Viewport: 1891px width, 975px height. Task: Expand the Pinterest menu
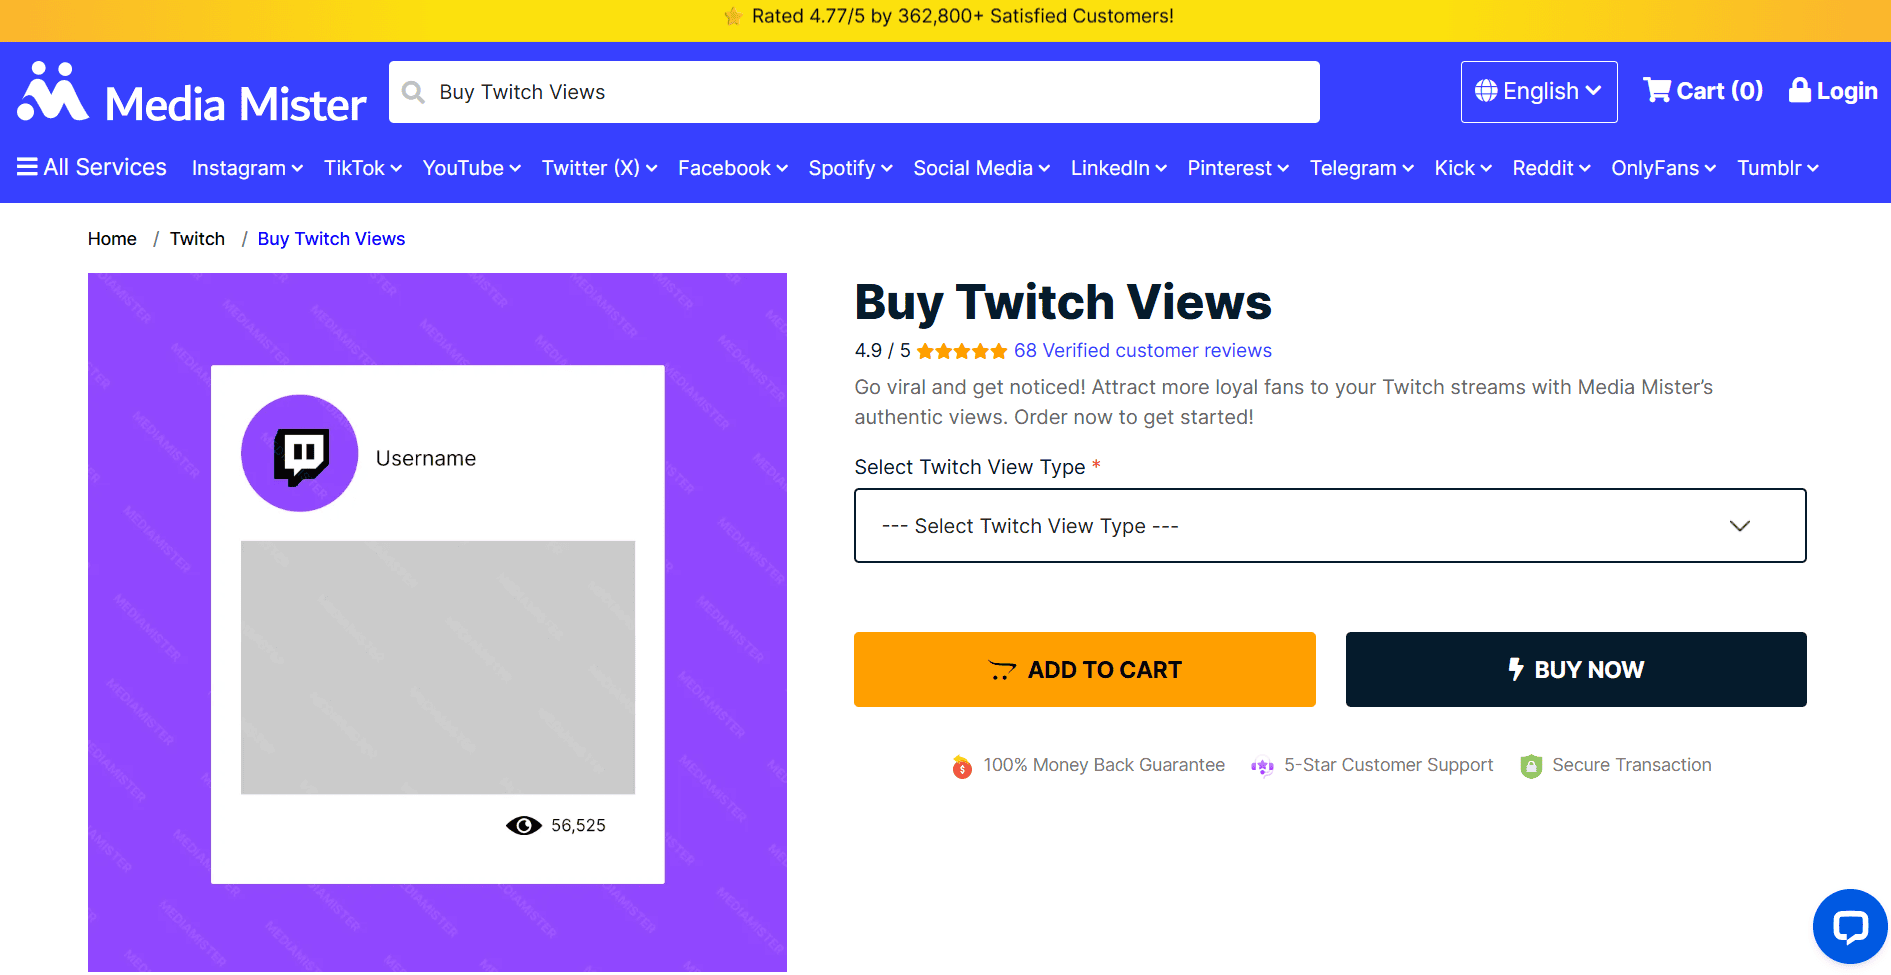click(x=1238, y=168)
